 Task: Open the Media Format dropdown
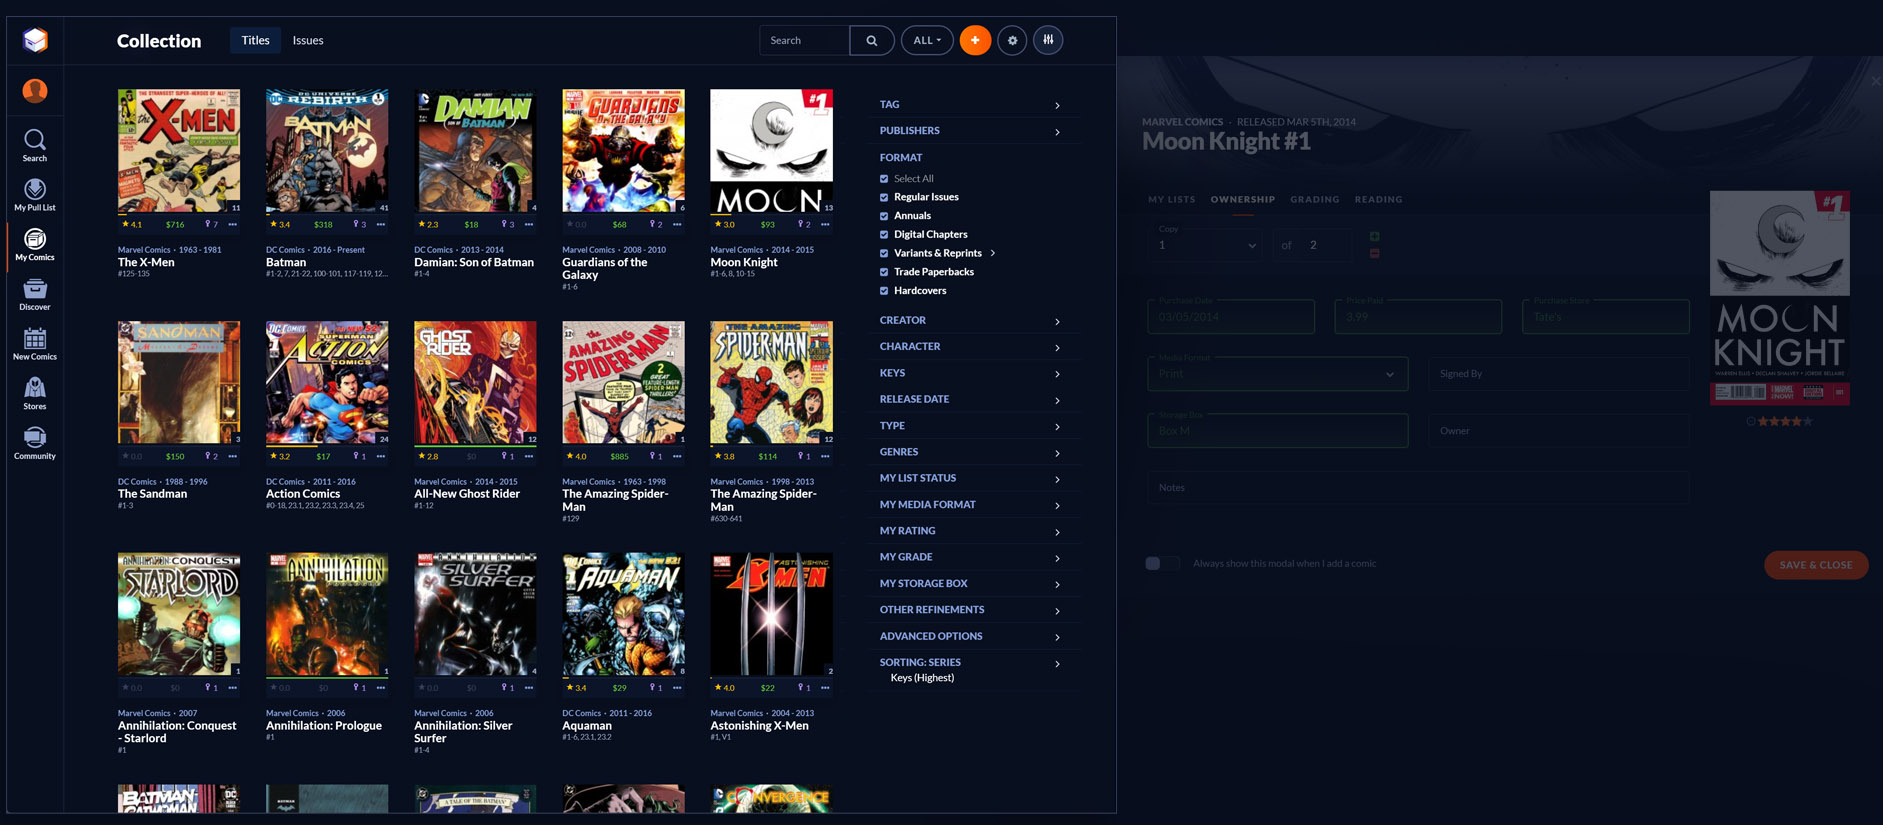pos(1278,374)
